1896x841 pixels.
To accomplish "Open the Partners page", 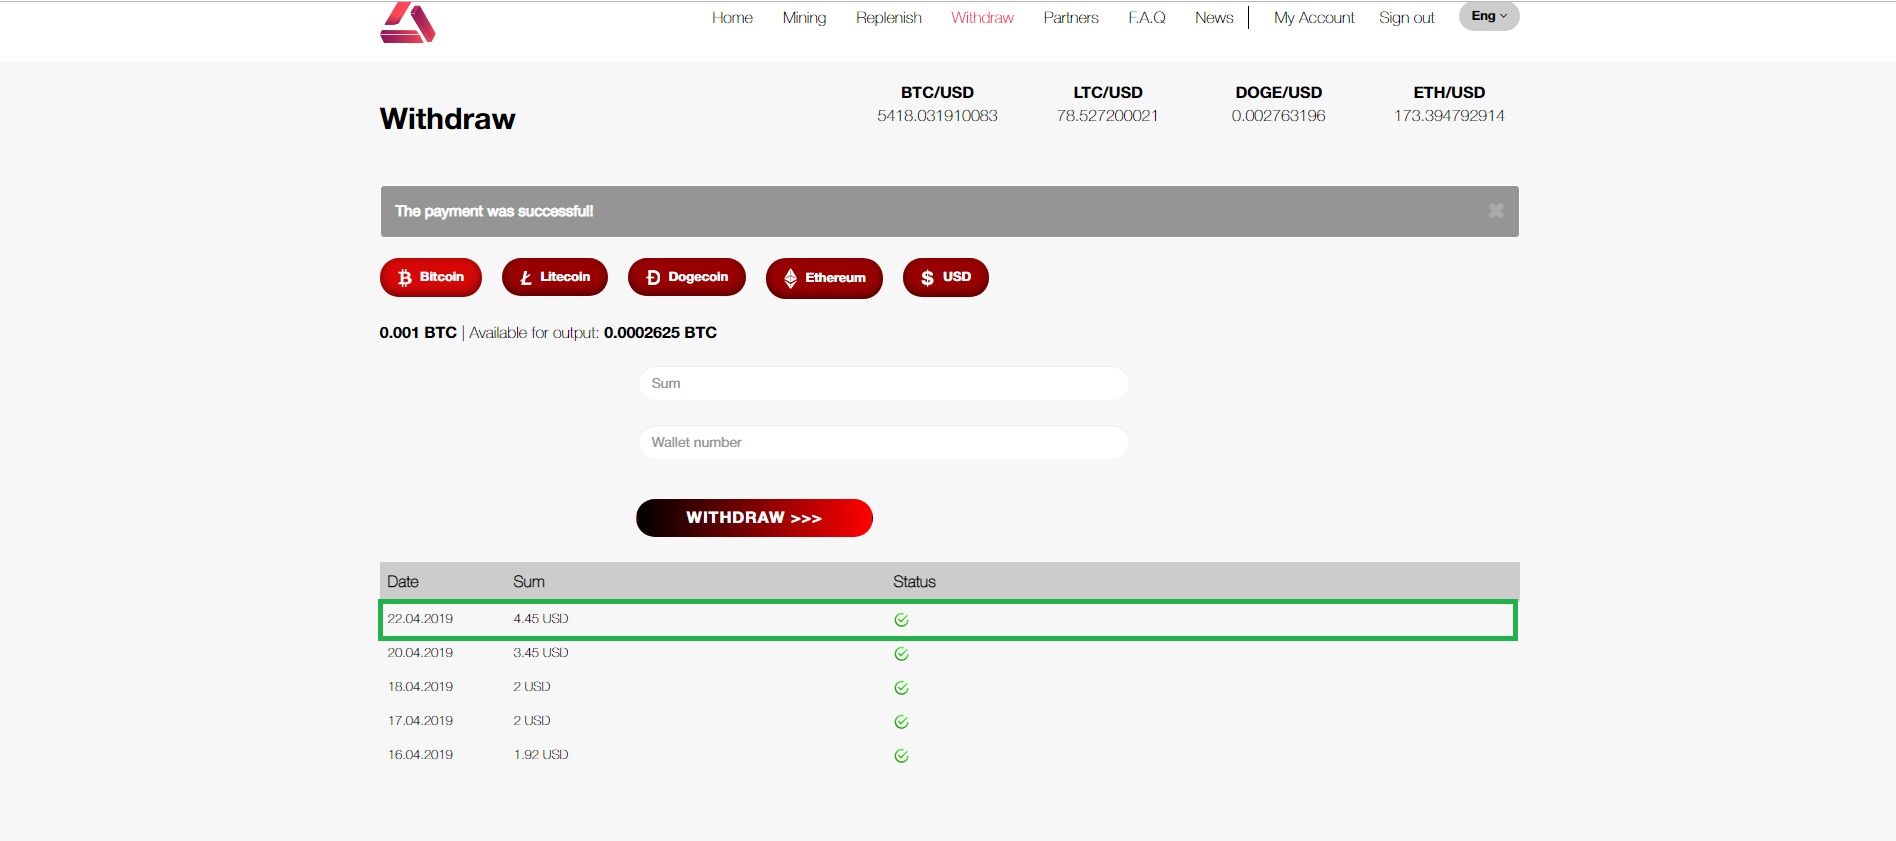I will pos(1071,18).
